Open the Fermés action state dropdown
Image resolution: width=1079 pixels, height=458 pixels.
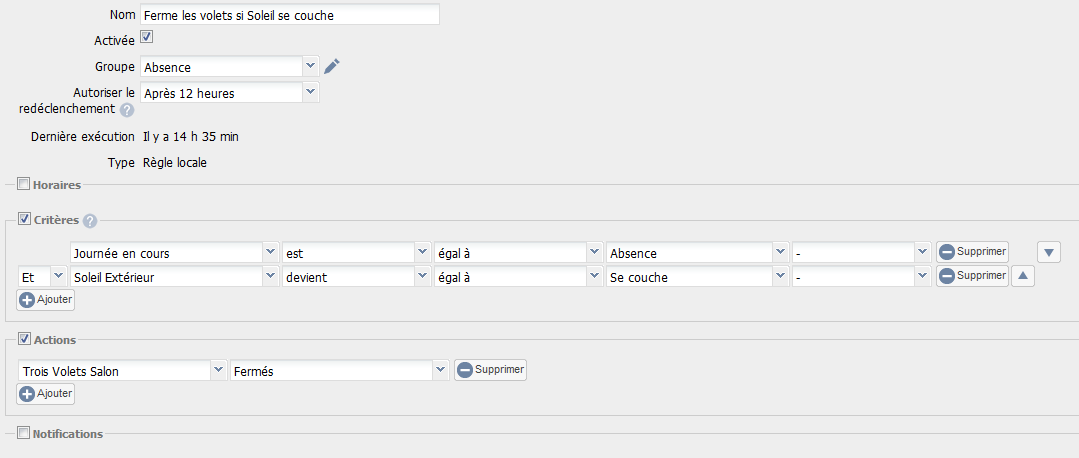click(339, 371)
